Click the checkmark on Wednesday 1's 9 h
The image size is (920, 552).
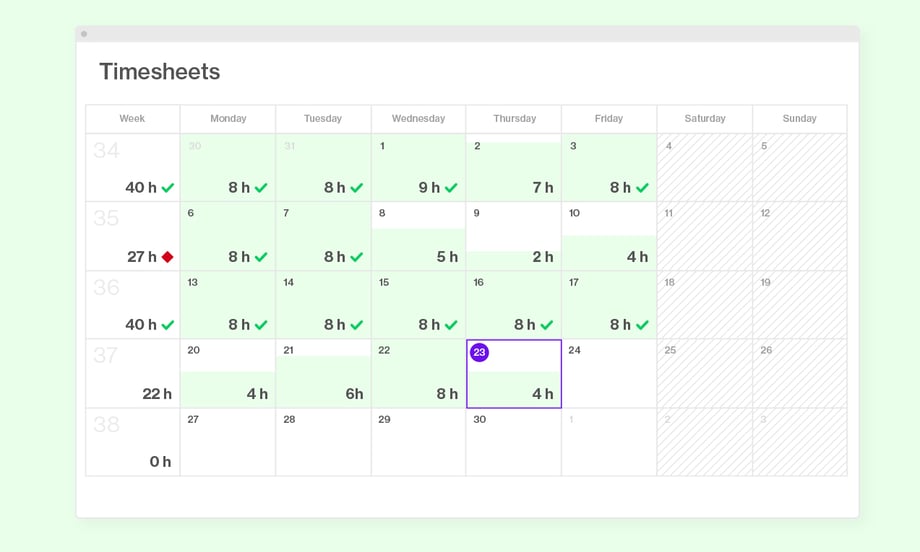tap(451, 188)
